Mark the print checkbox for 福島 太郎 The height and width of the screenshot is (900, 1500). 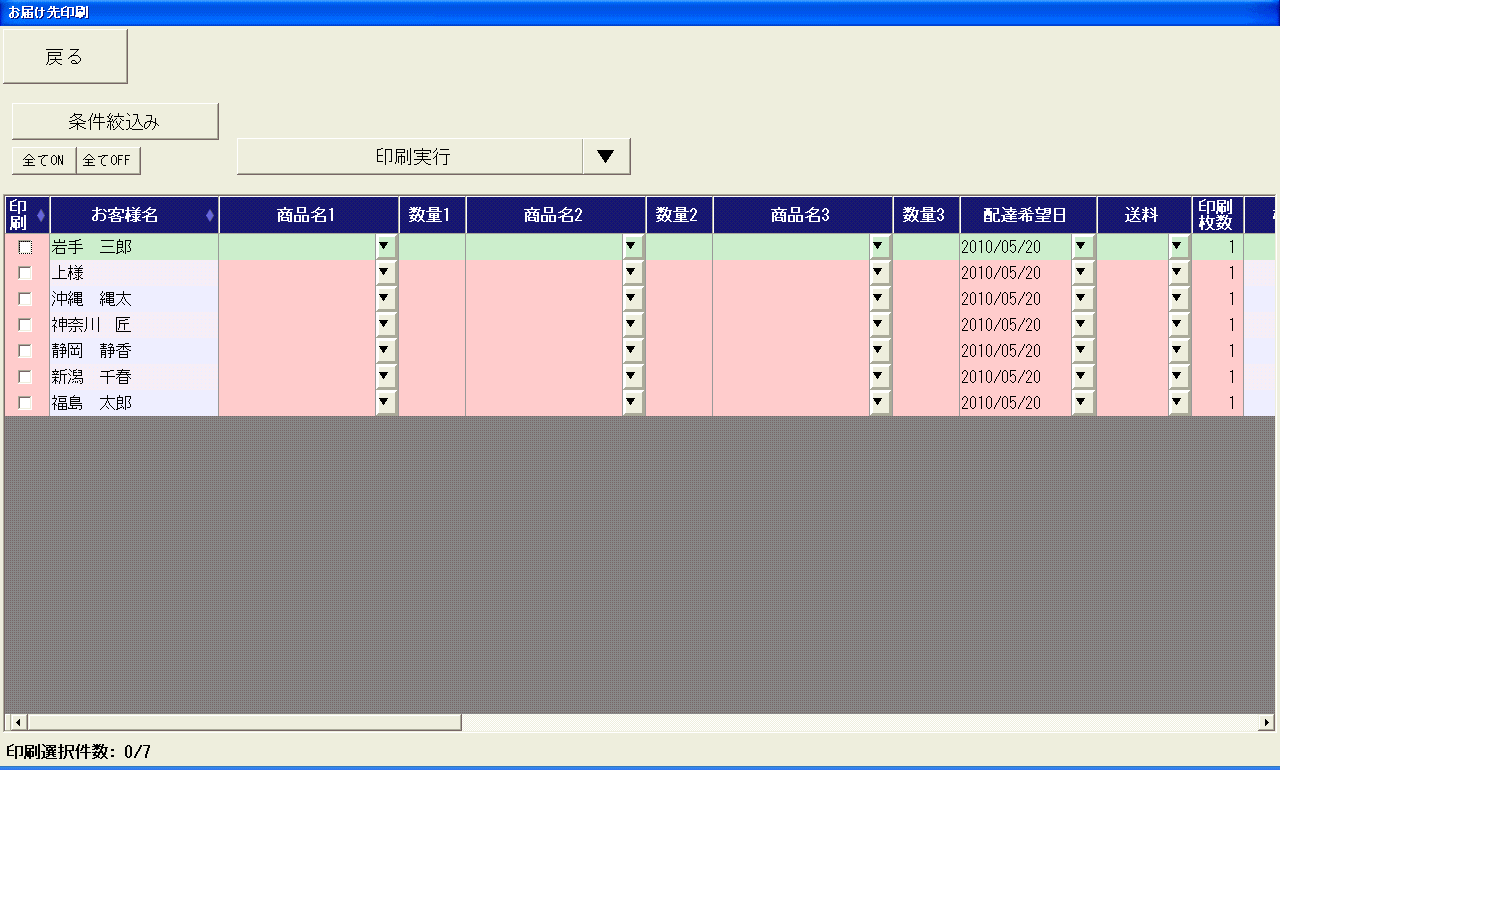[26, 403]
